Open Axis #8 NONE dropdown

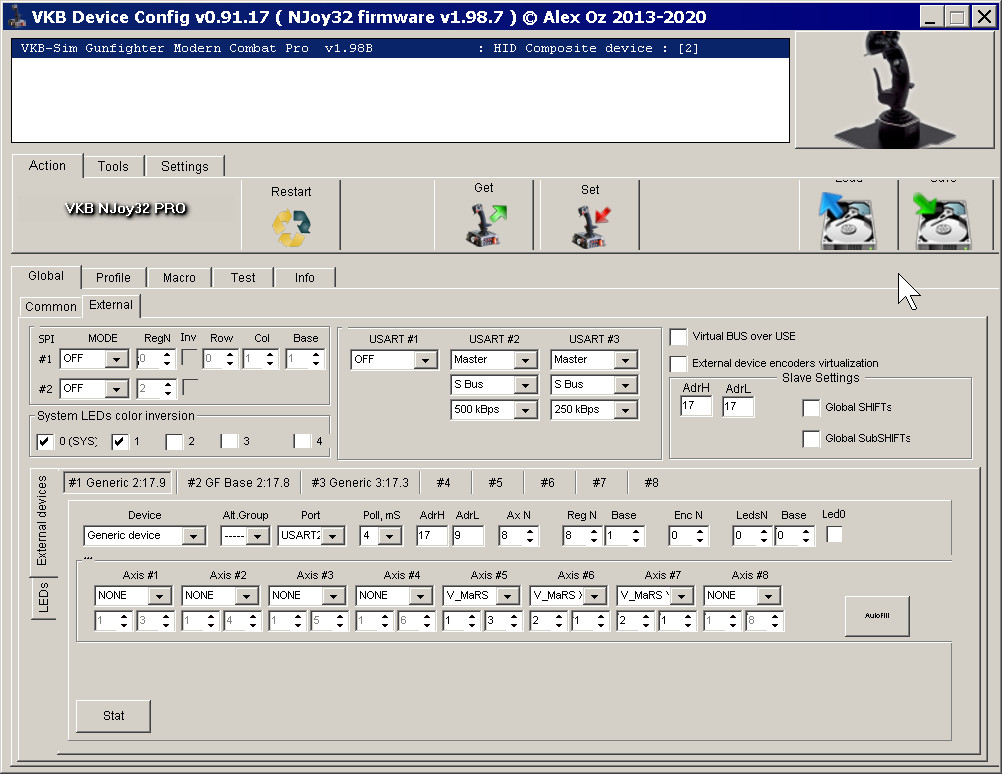point(768,596)
